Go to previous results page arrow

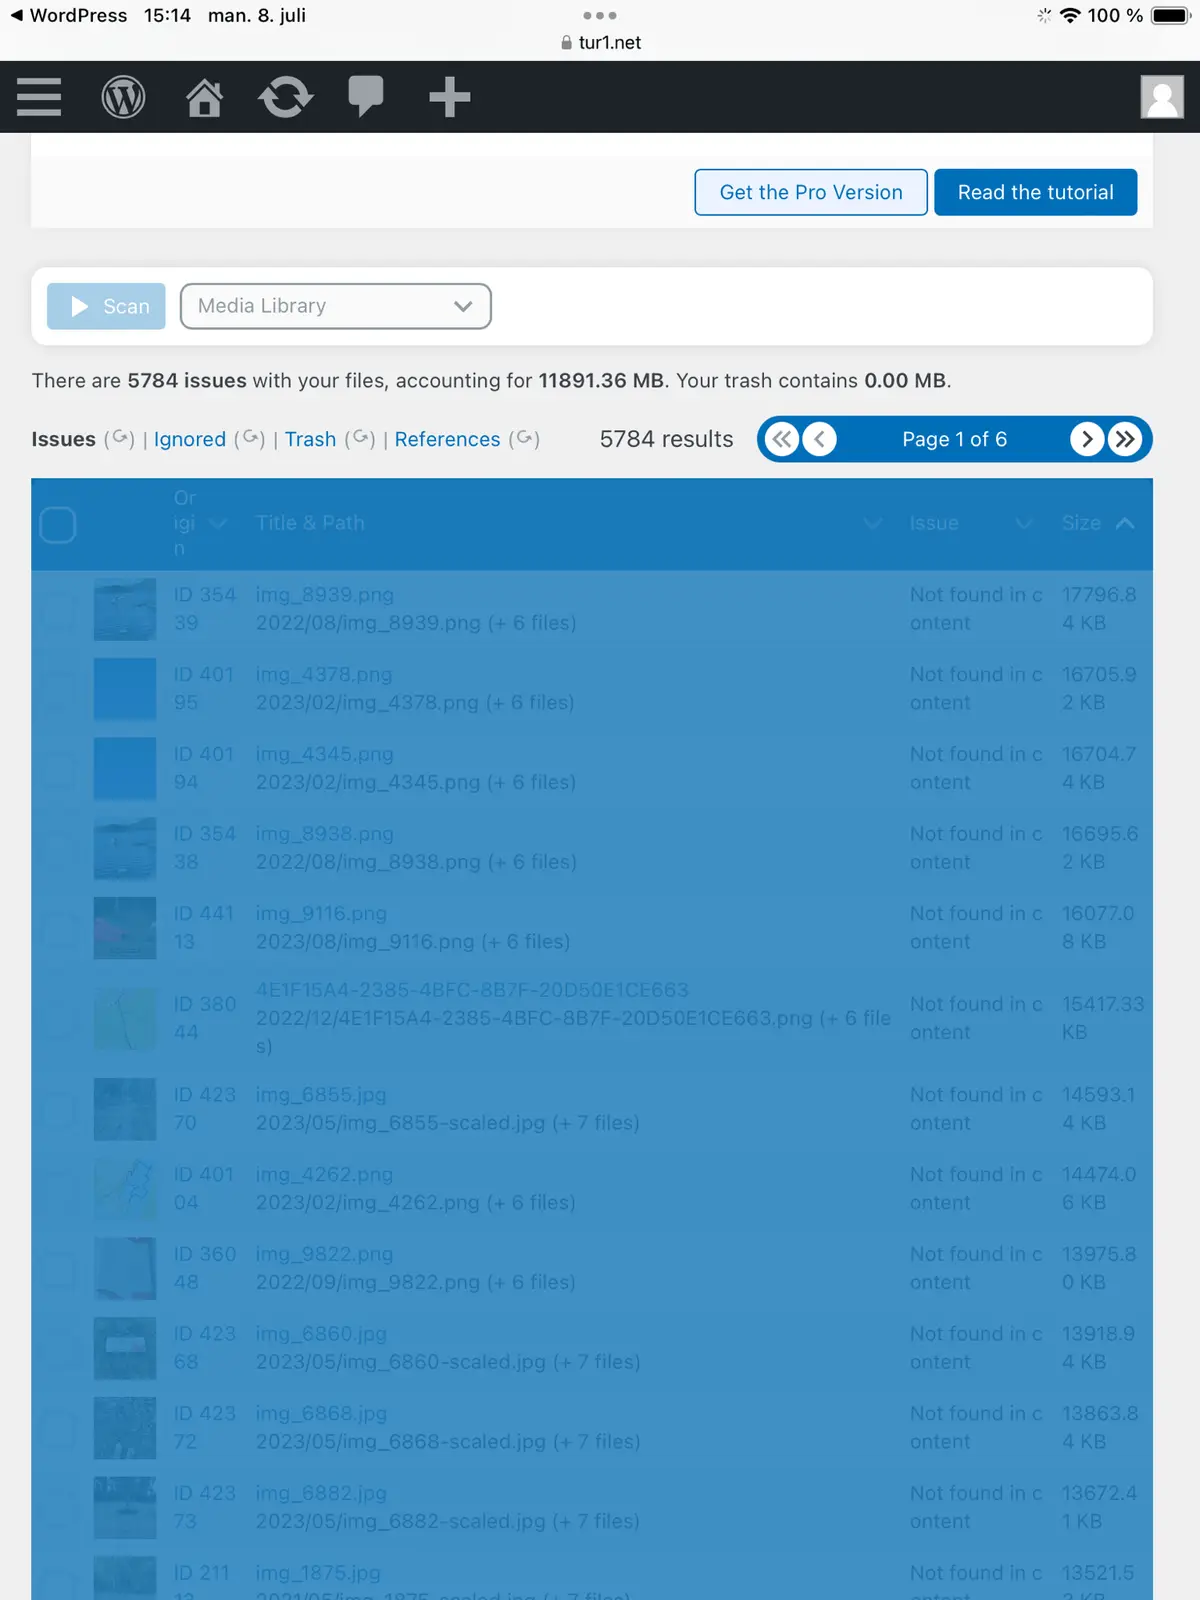point(820,439)
